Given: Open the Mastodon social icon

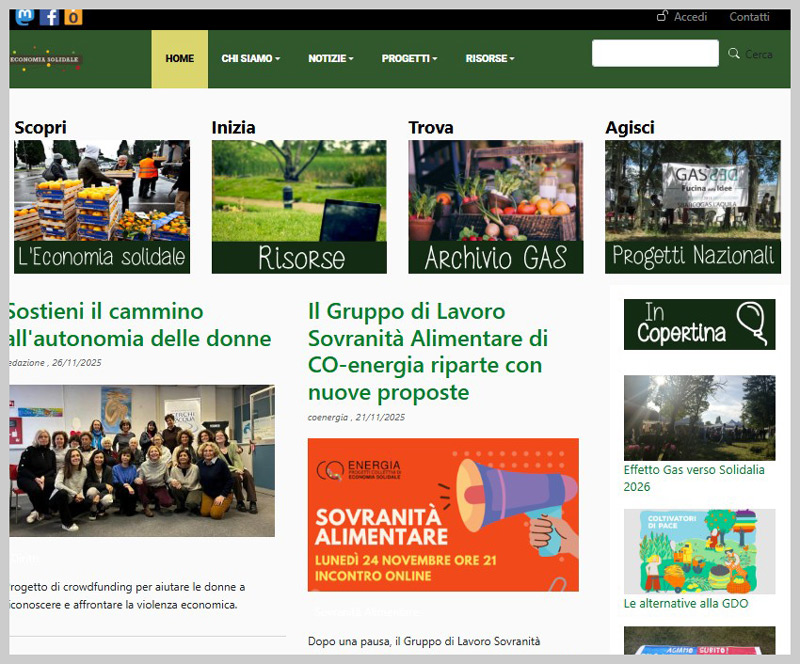Looking at the screenshot, I should tap(24, 17).
